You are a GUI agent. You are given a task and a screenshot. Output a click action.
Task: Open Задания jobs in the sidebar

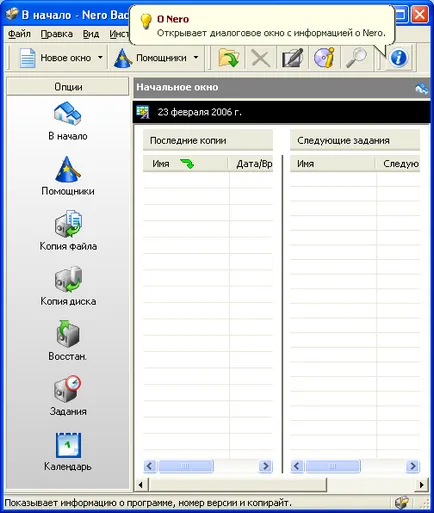pyautogui.click(x=68, y=396)
